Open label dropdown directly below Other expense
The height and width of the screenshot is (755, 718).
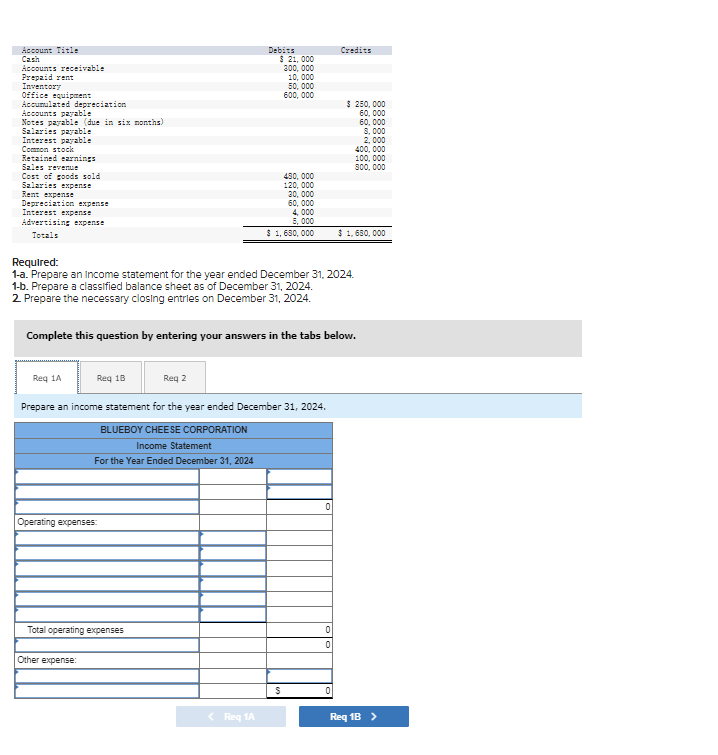point(107,676)
